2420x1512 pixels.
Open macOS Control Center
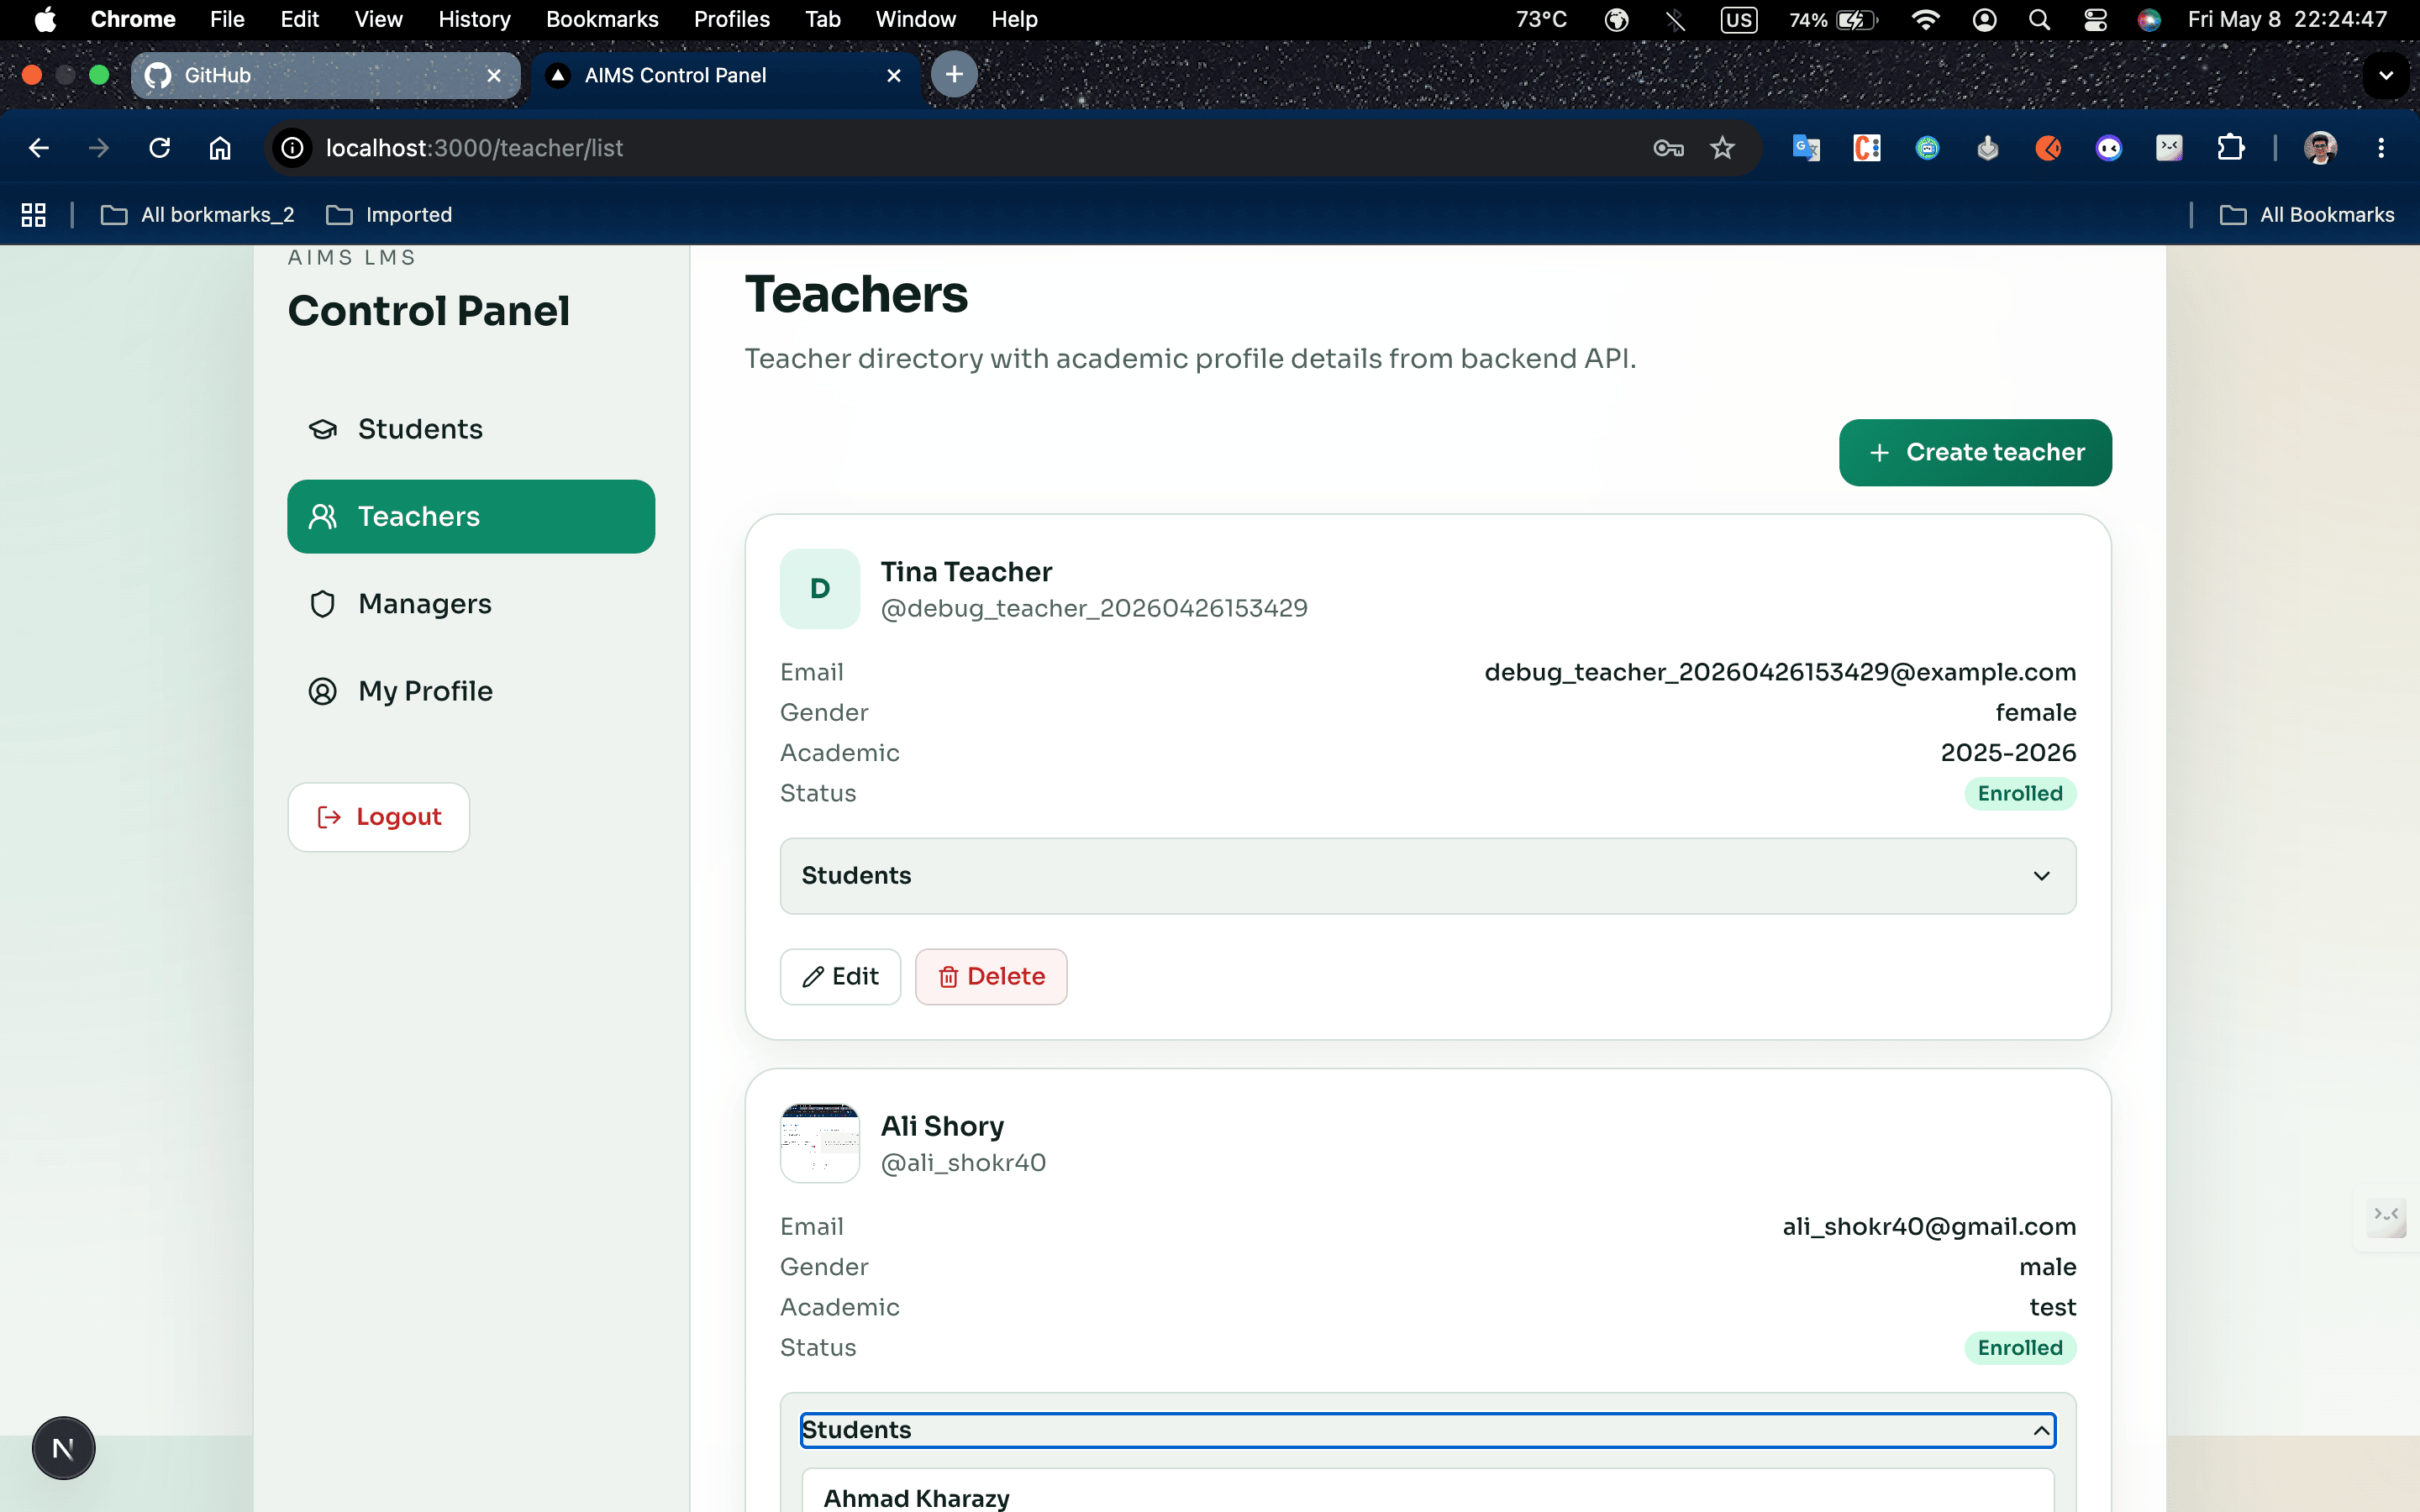[2095, 19]
